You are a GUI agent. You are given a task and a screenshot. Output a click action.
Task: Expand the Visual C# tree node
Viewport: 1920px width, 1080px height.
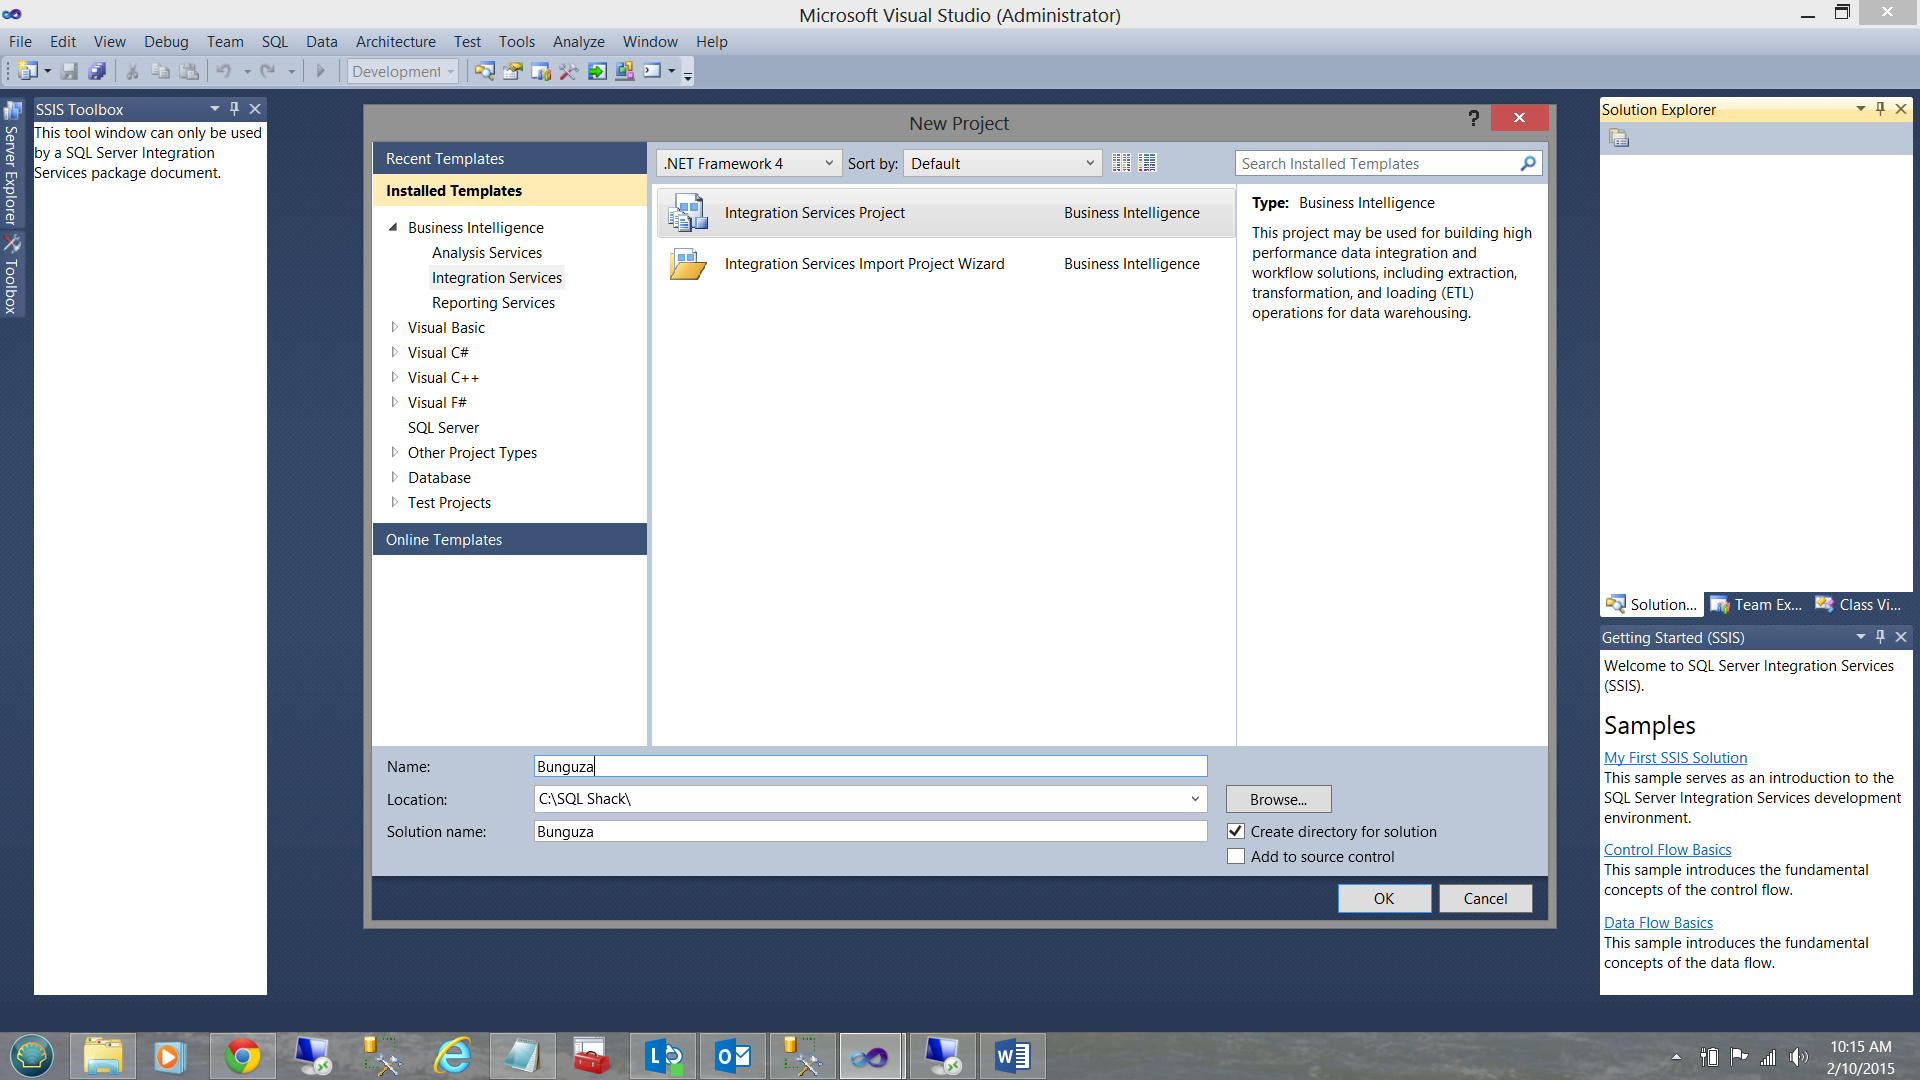point(394,352)
